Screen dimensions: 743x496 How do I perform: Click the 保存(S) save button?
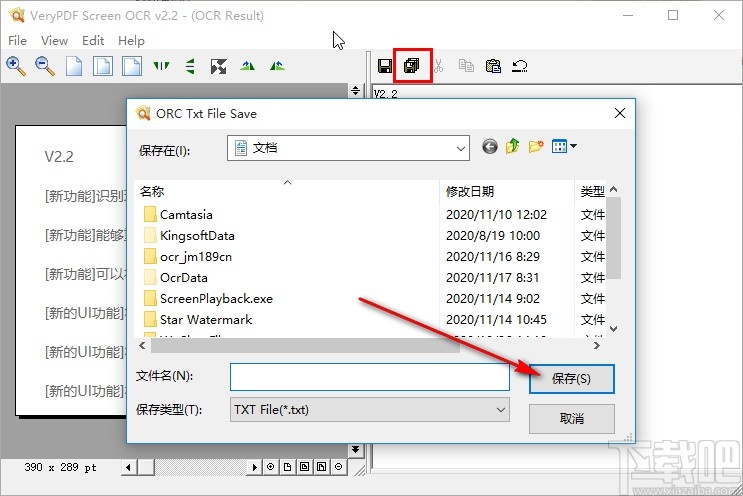571,379
